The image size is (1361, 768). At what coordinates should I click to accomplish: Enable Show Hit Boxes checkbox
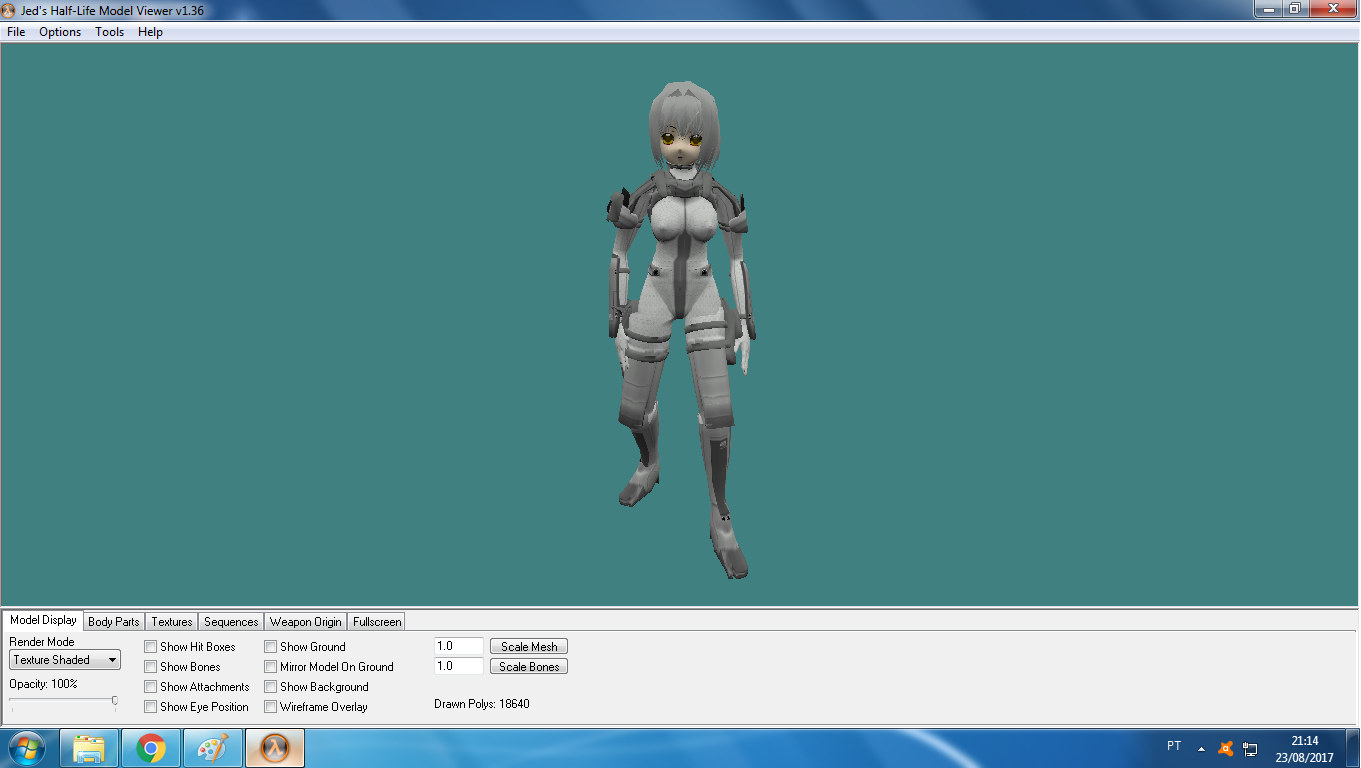click(151, 647)
